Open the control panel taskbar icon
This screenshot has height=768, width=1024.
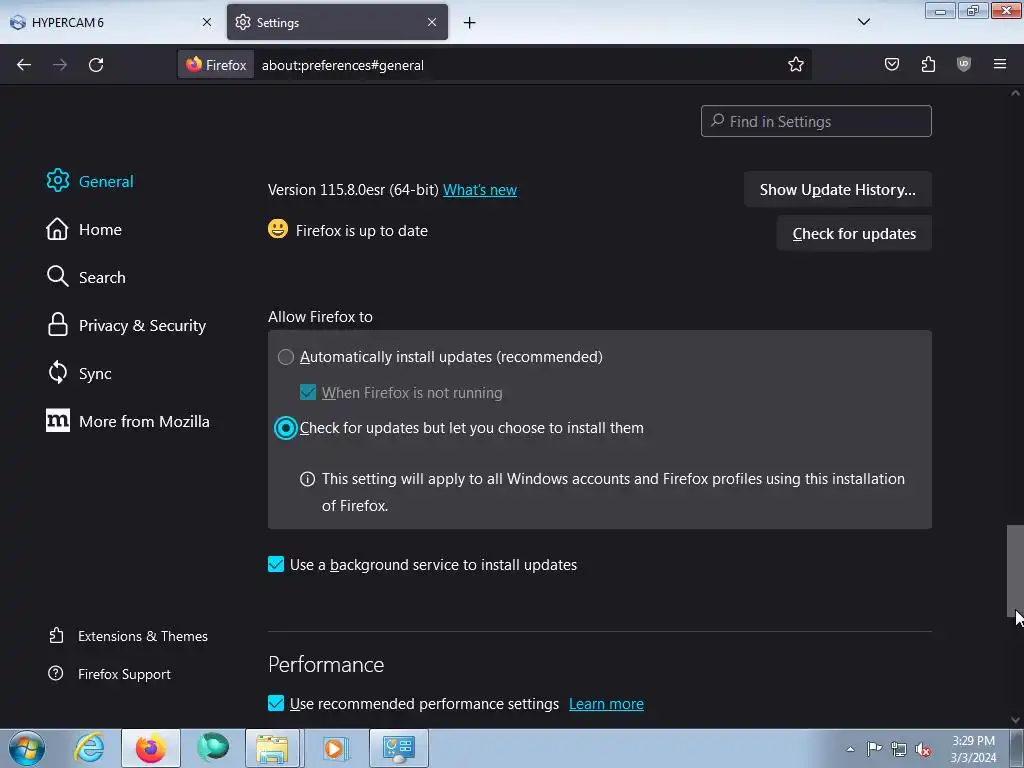pyautogui.click(x=399, y=748)
